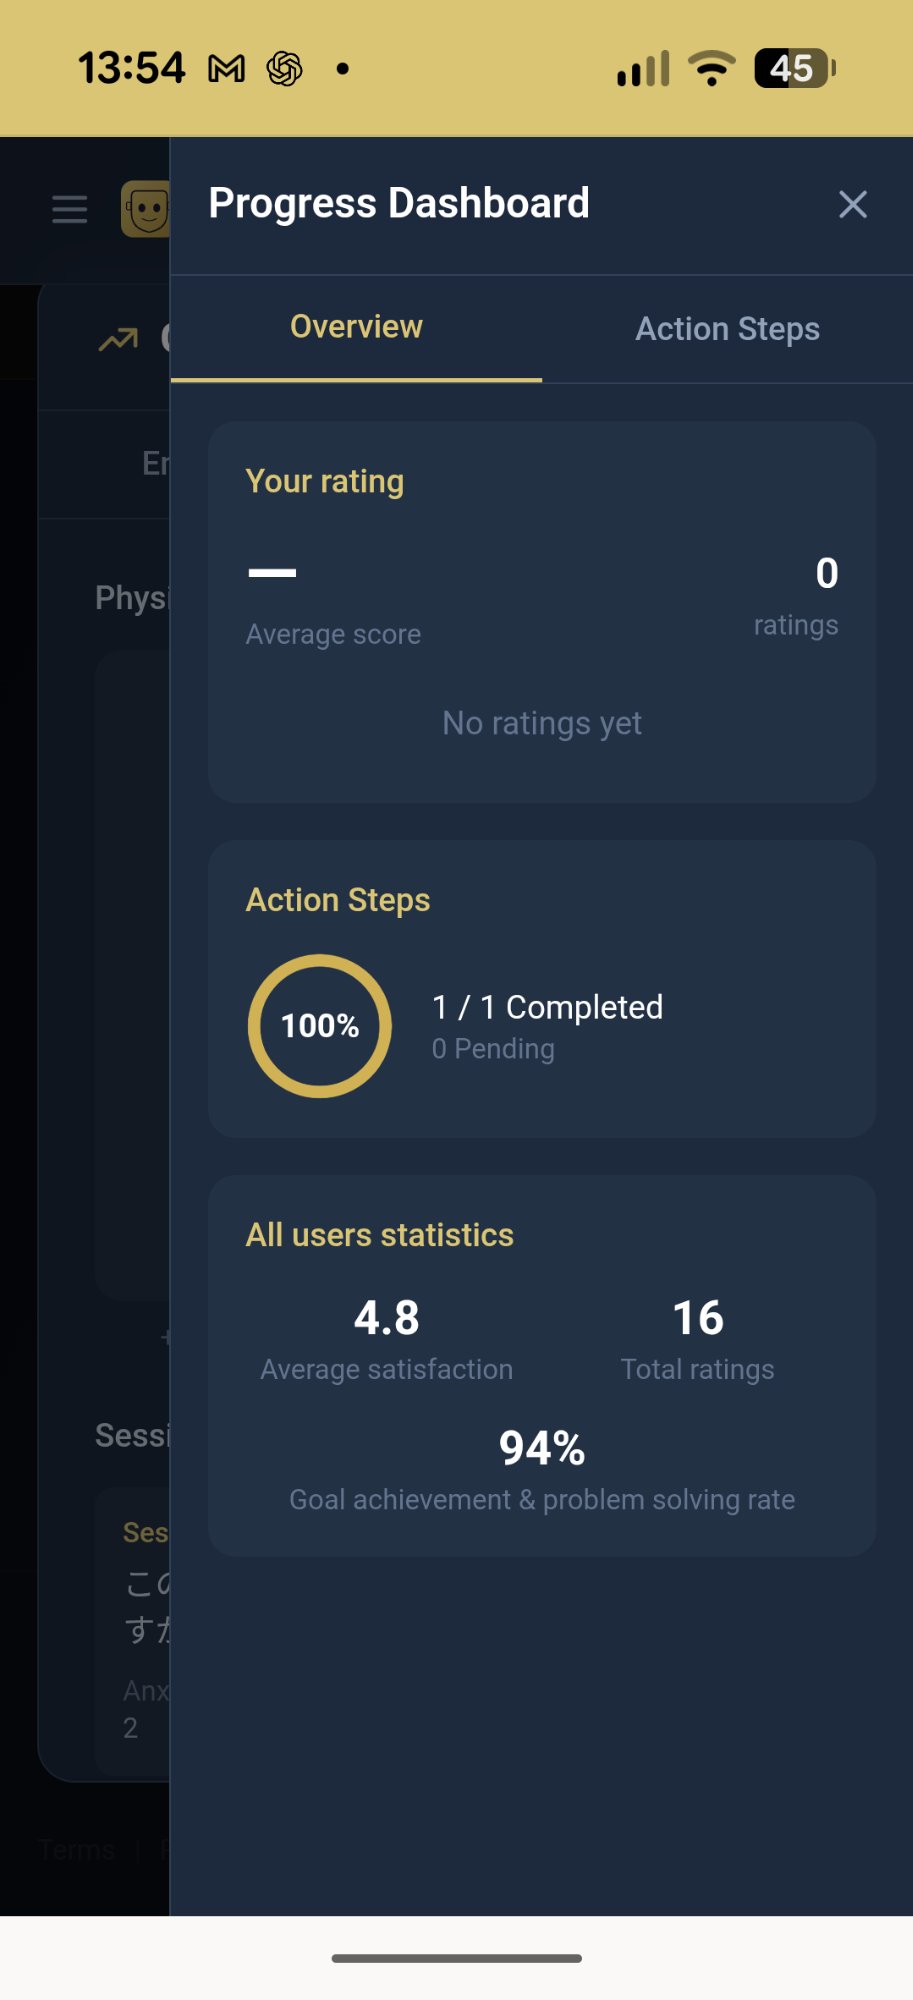Click the 100% circular progress ring
This screenshot has height=2000, width=913.
(320, 1026)
